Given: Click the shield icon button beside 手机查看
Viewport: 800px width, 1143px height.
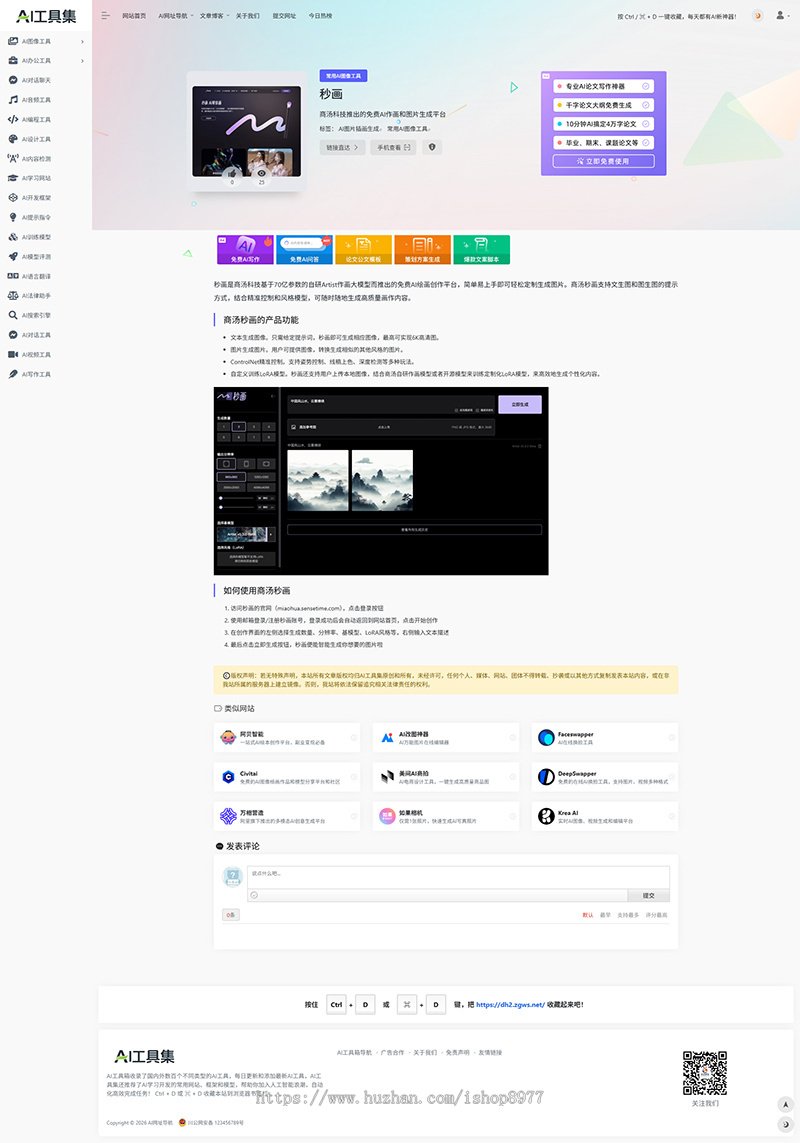Looking at the screenshot, I should (432, 147).
